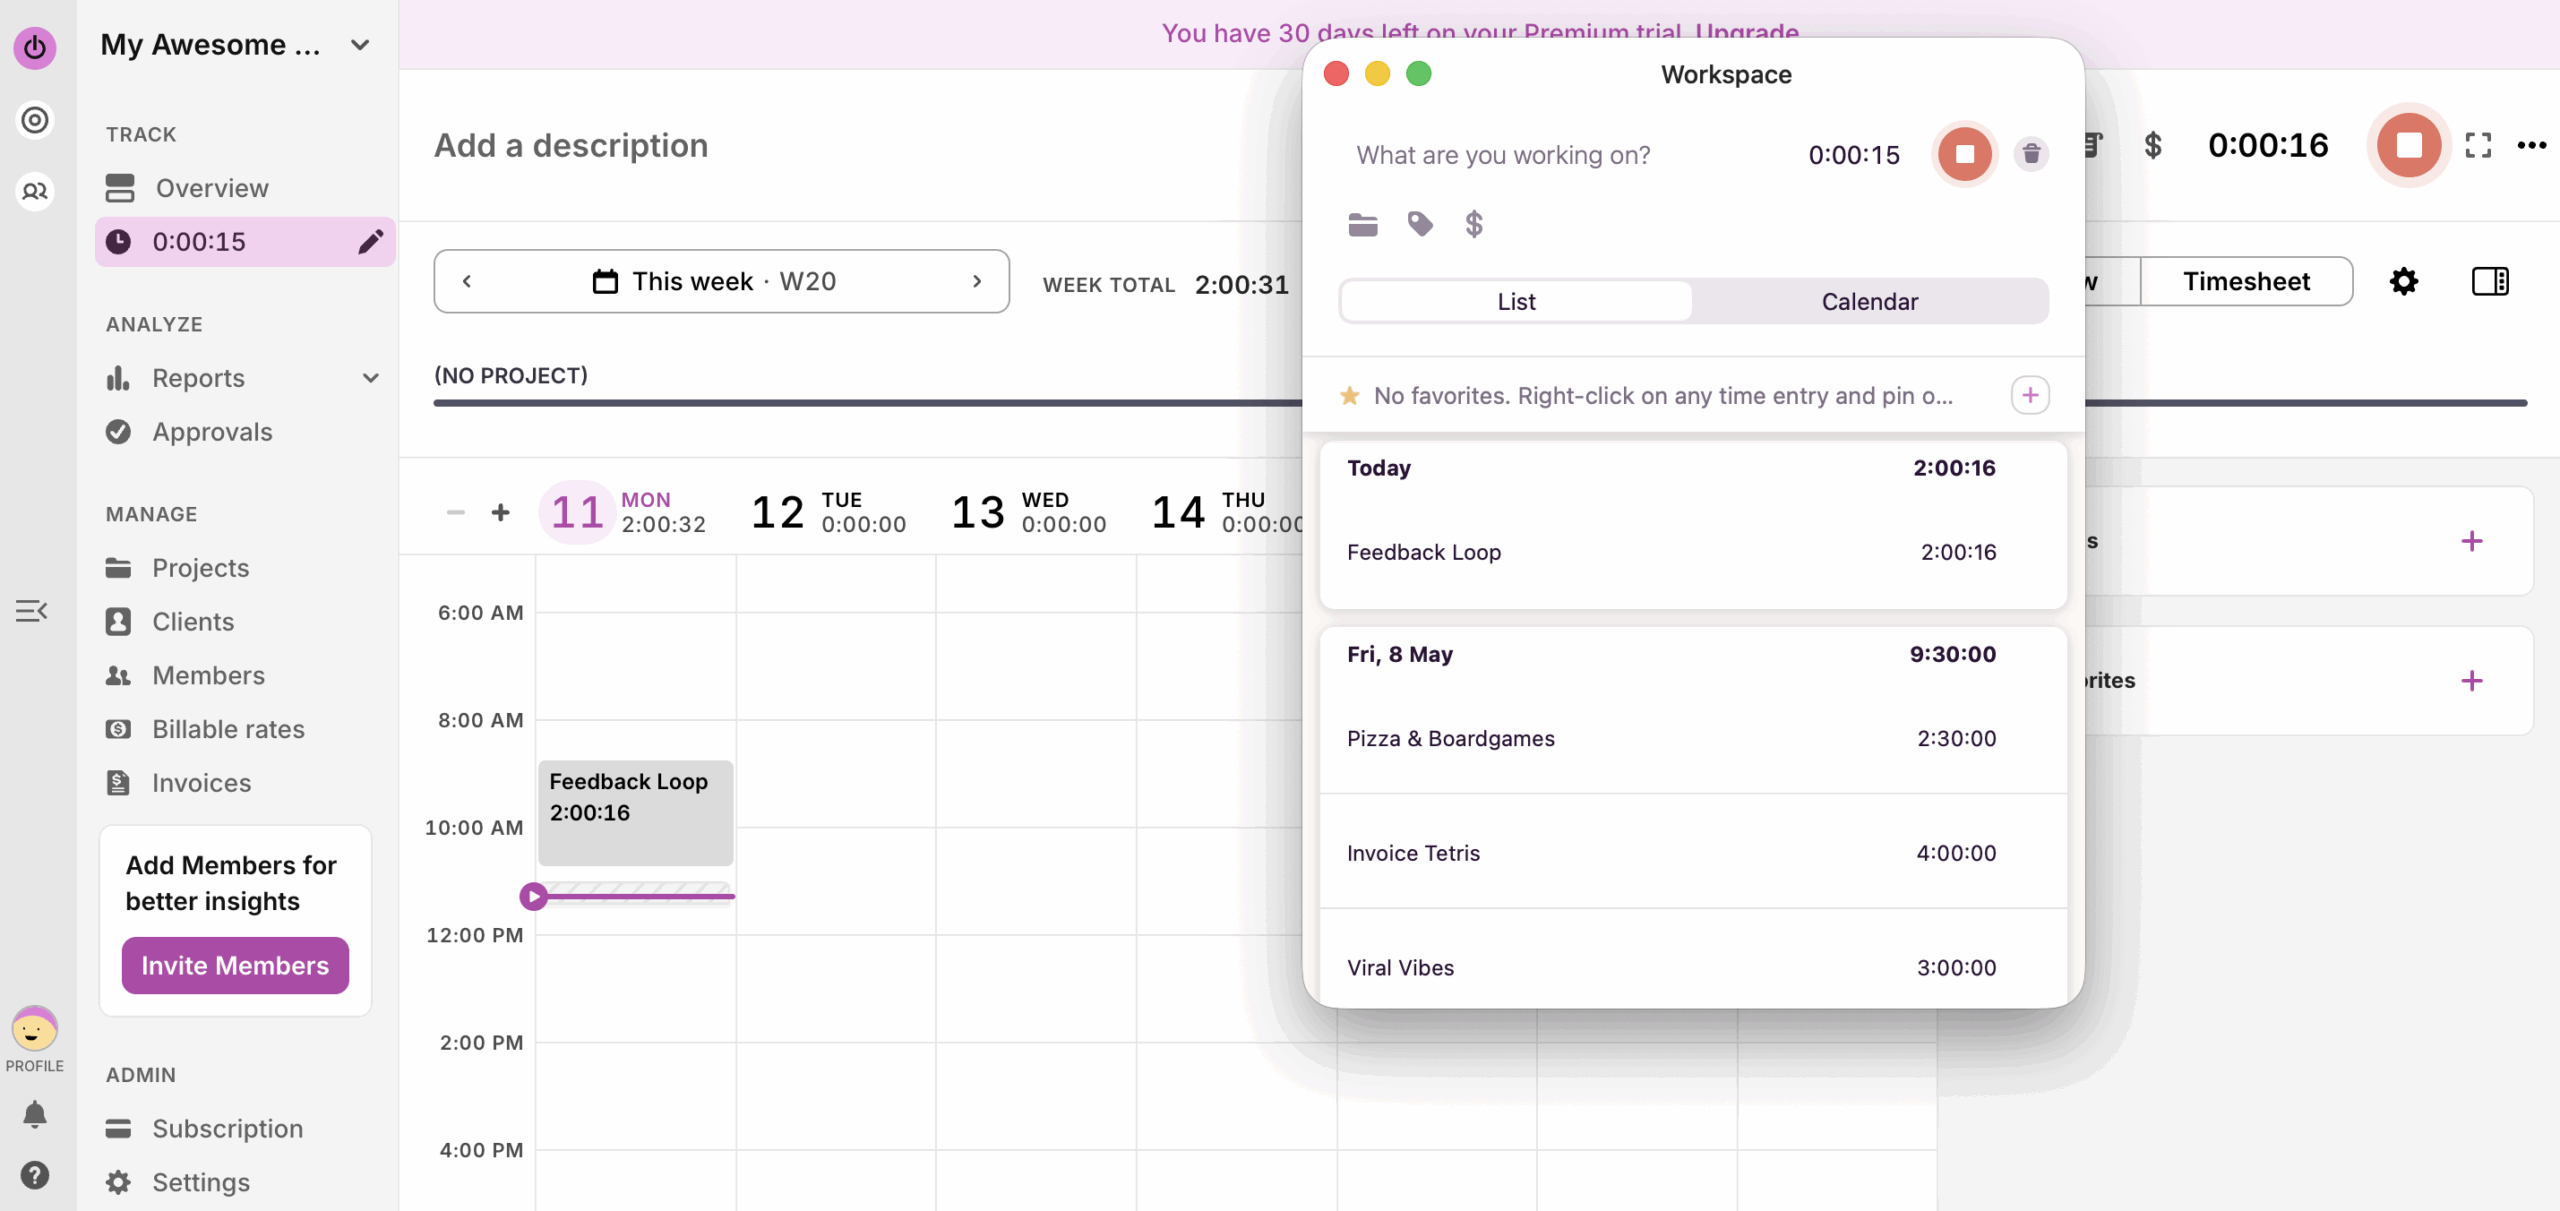Expand the My Awesome workspace dropdown
The width and height of the screenshot is (2560, 1211).
pos(360,45)
